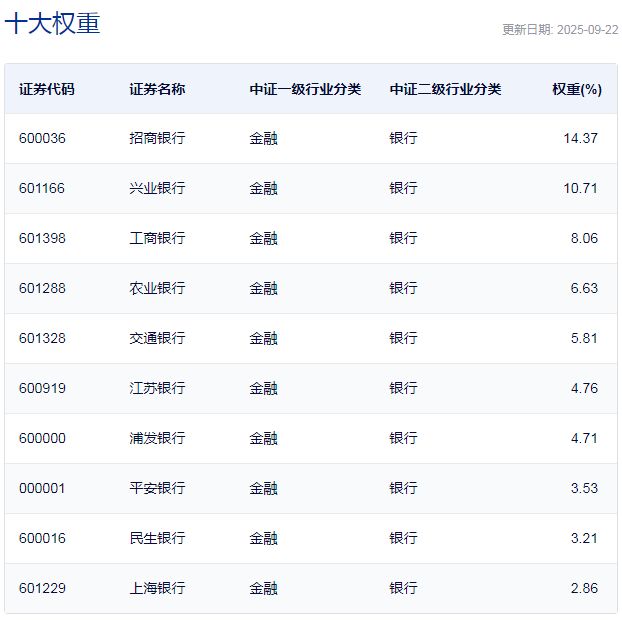Click the 证券代码 column header
Viewport: 622px width, 620px height.
(x=46, y=89)
